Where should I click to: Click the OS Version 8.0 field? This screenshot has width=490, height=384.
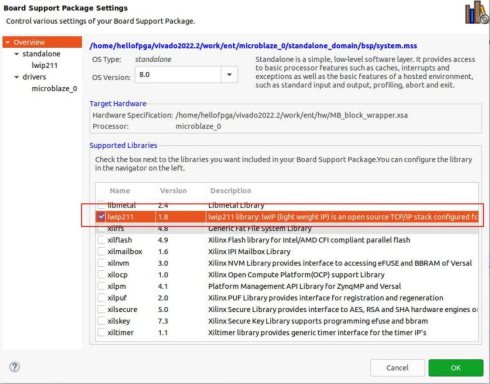[x=178, y=74]
